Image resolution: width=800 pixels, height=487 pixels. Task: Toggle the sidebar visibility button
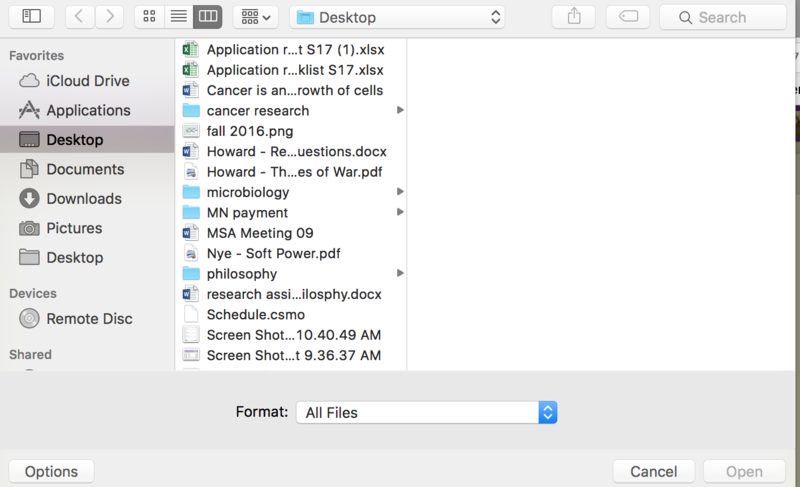(x=32, y=16)
